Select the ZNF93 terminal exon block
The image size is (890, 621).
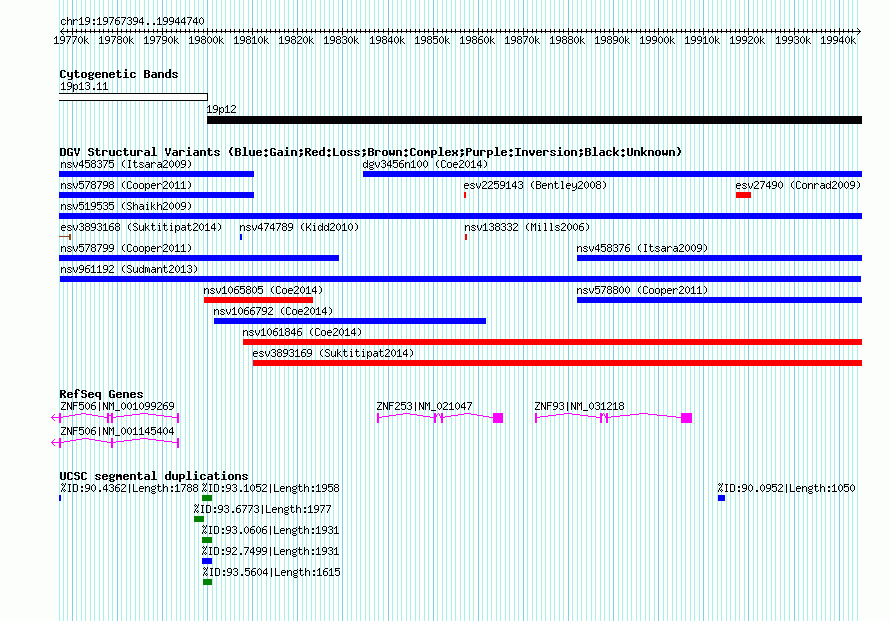point(686,418)
